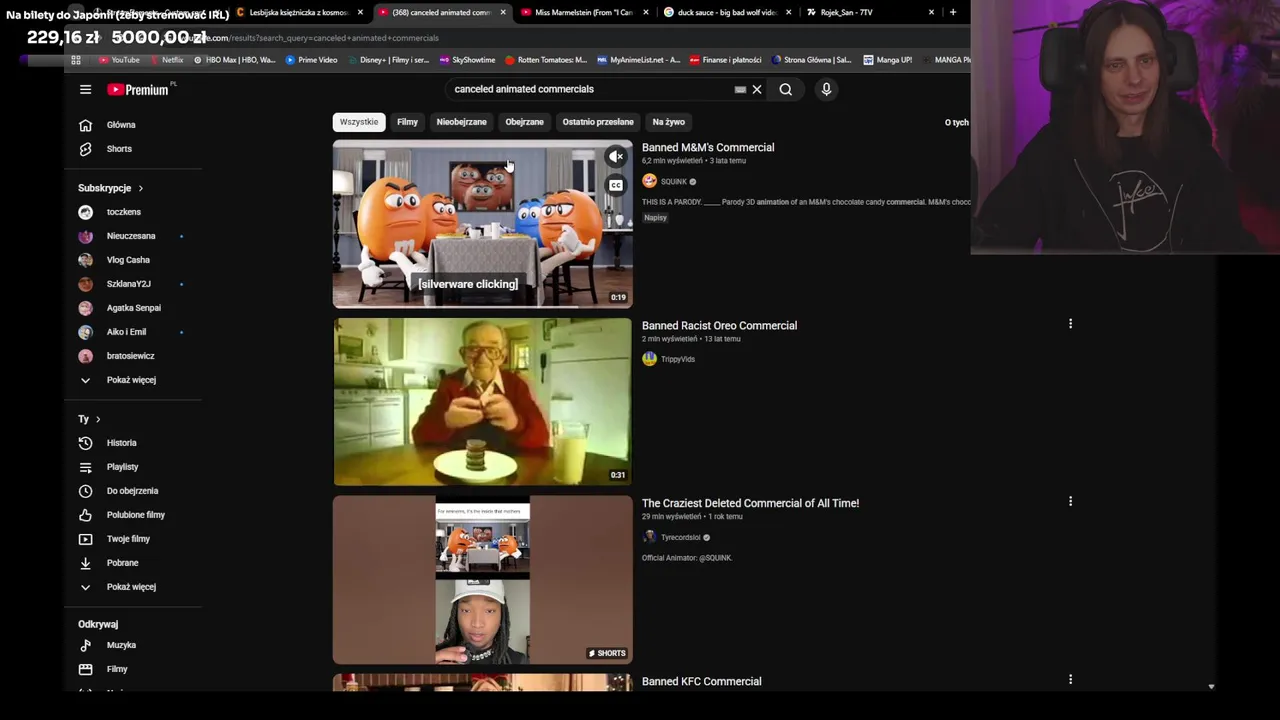1280x720 pixels.
Task: Open the Subskrypcje section chevron
Action: pyautogui.click(x=140, y=188)
